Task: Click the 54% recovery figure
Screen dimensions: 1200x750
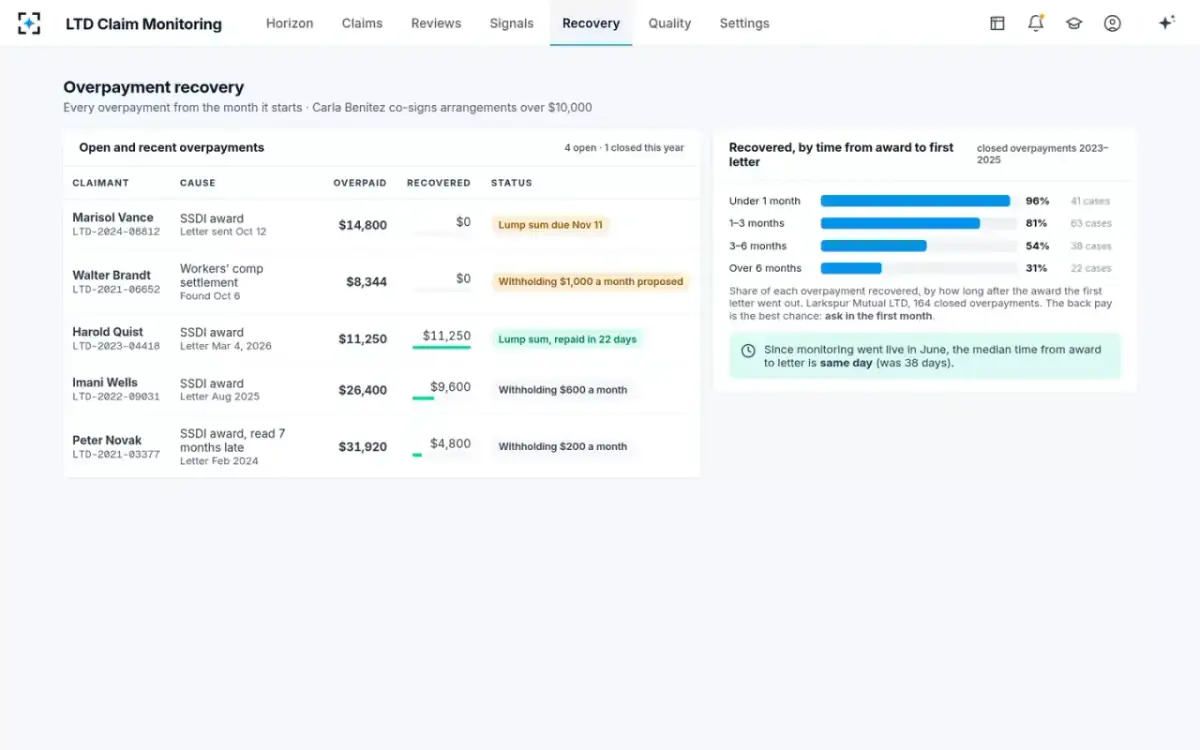Action: (1037, 246)
